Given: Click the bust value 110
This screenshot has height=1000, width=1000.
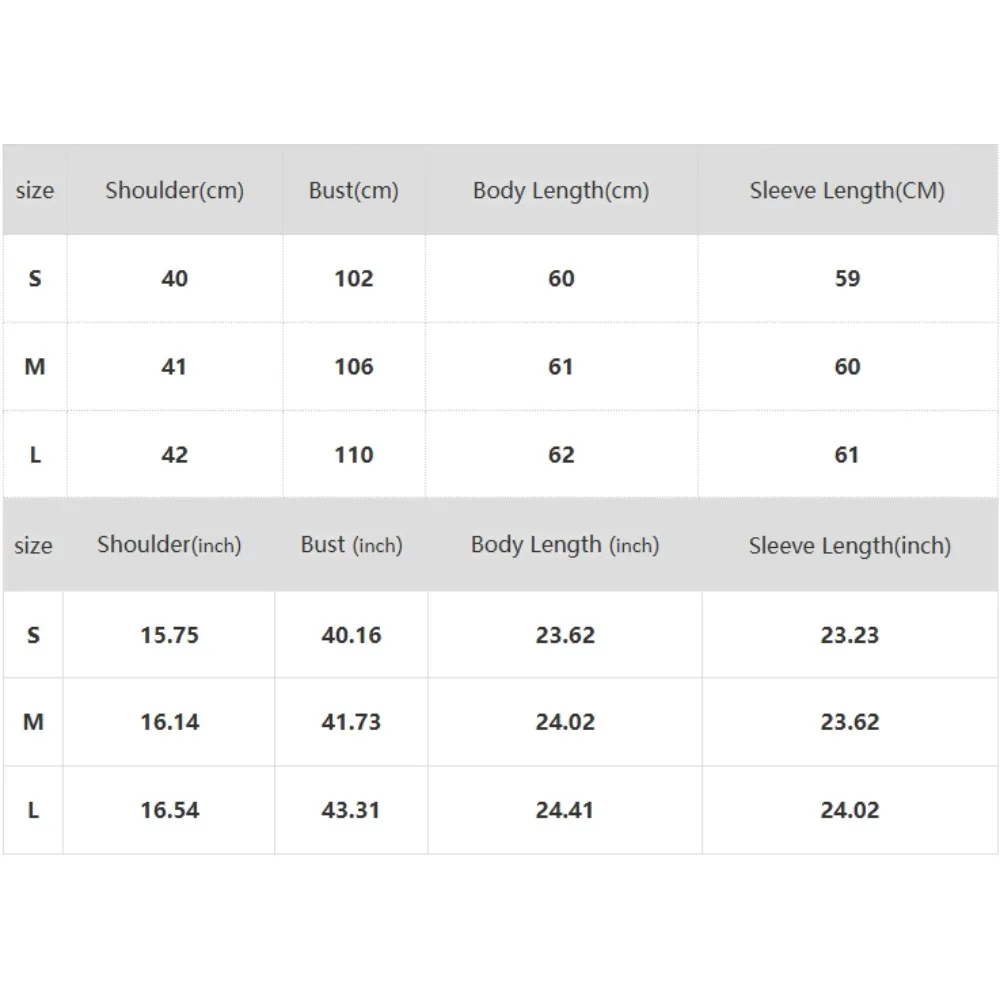Looking at the screenshot, I should pos(353,455).
